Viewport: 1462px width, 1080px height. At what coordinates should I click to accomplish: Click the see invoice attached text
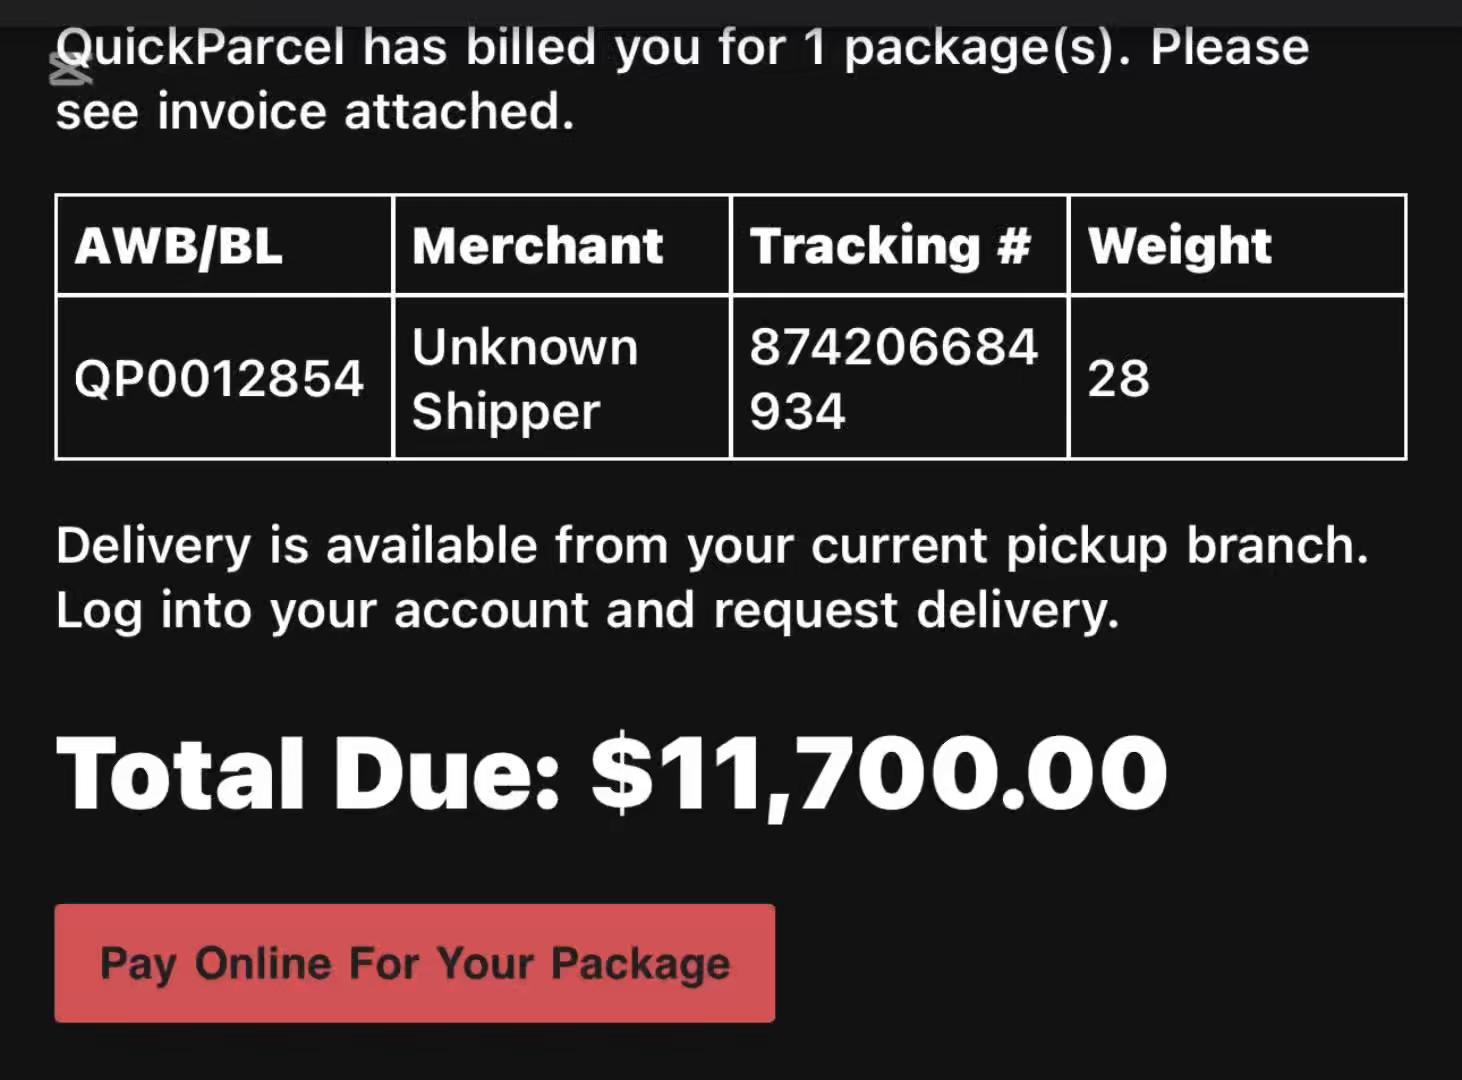point(315,111)
